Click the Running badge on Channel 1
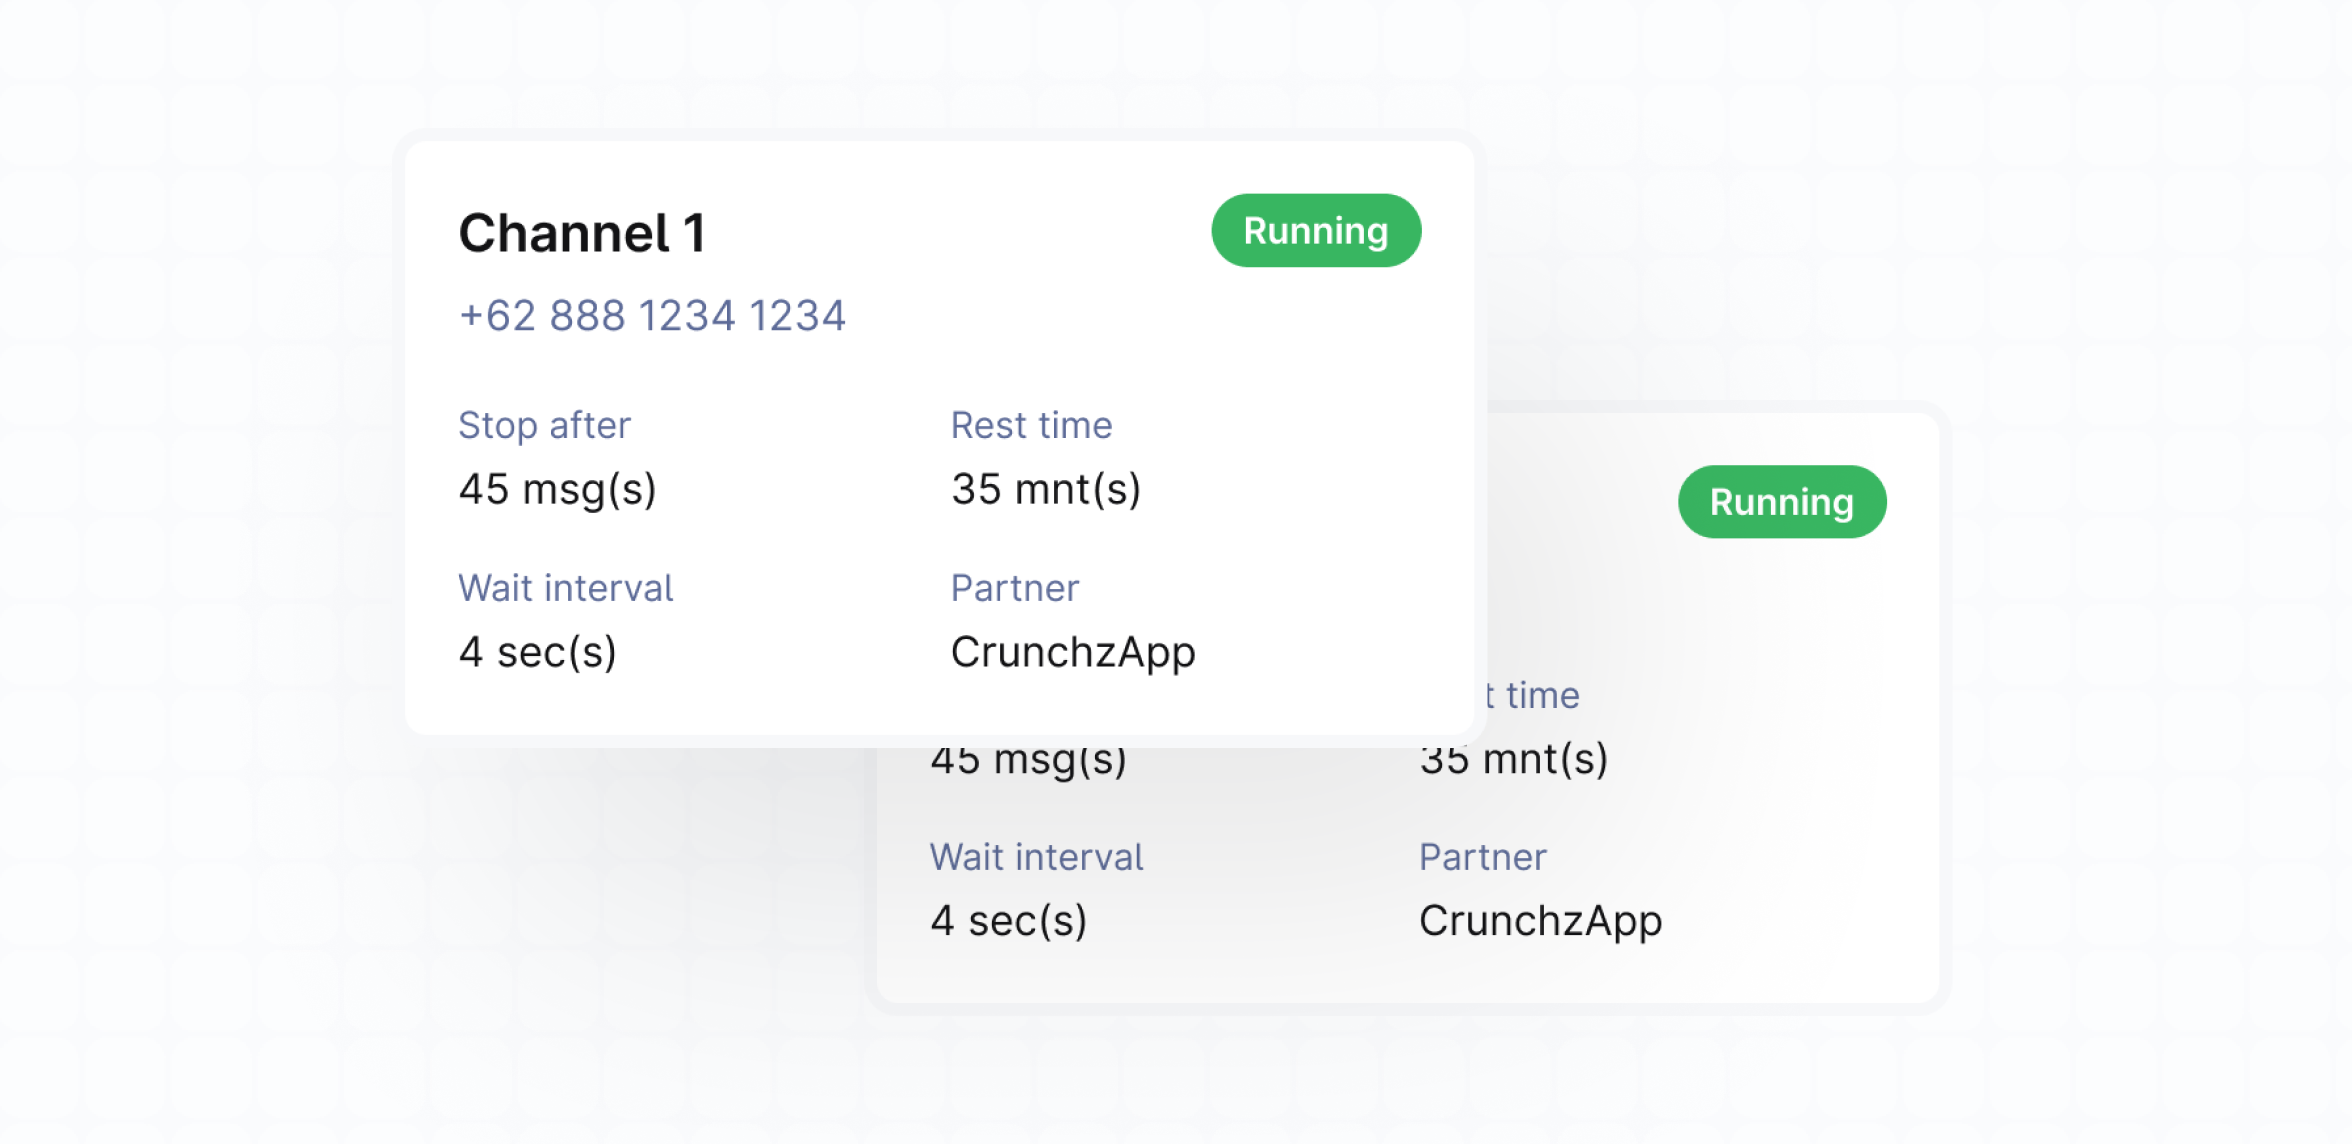Screen dimensions: 2352x1144 pyautogui.click(x=1315, y=231)
